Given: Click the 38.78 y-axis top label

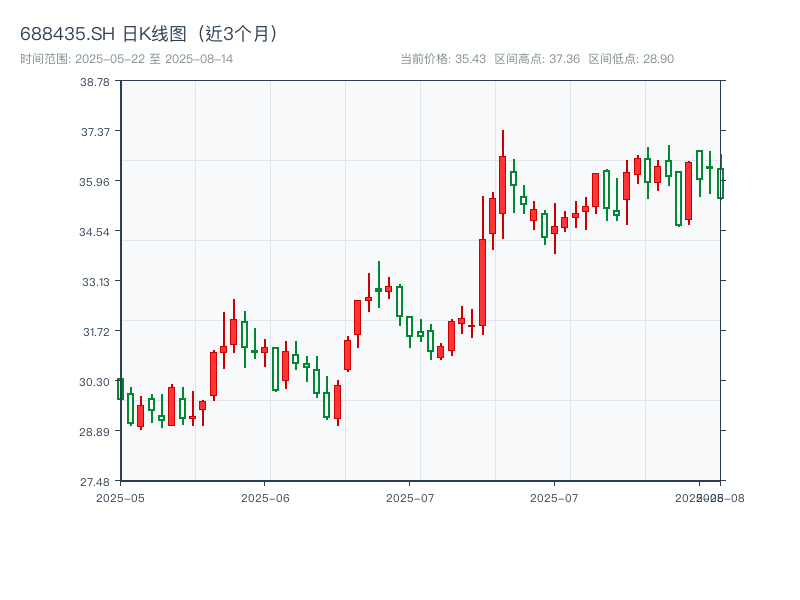Looking at the screenshot, I should coord(95,82).
